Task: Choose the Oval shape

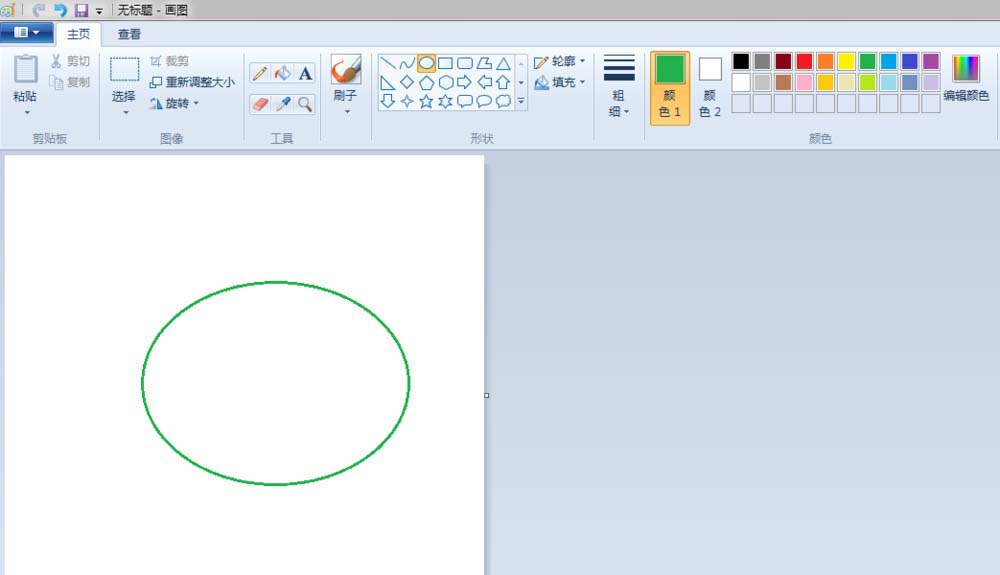Action: [426, 63]
